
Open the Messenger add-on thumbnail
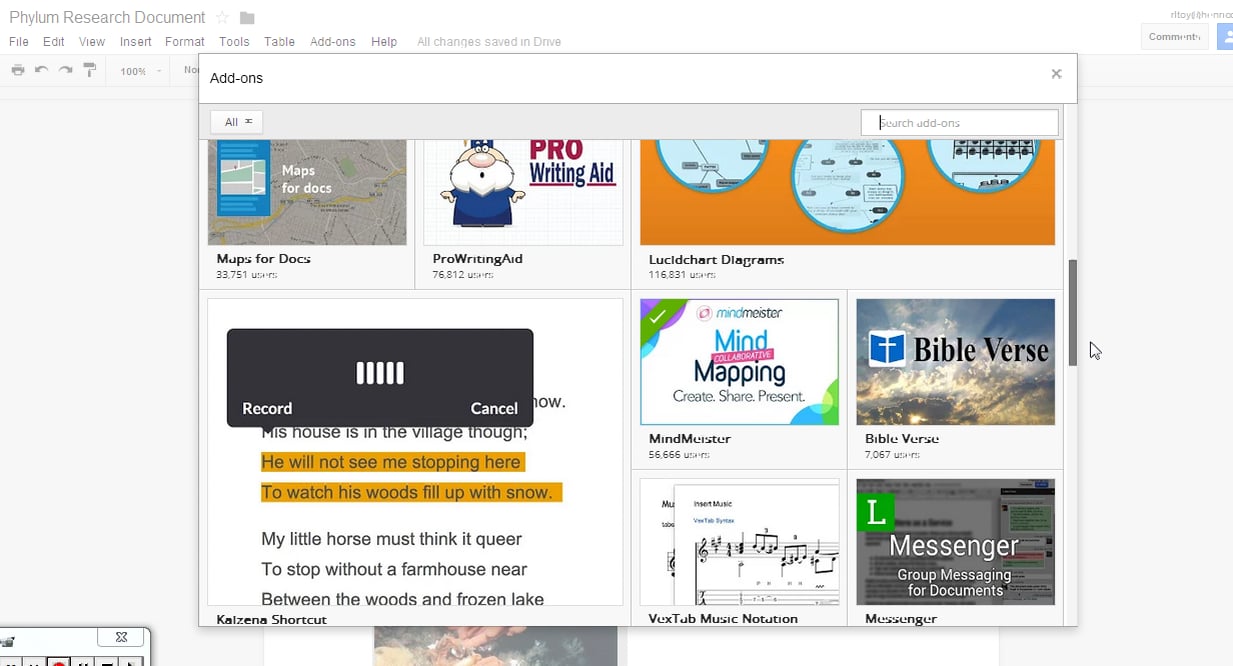click(x=955, y=542)
